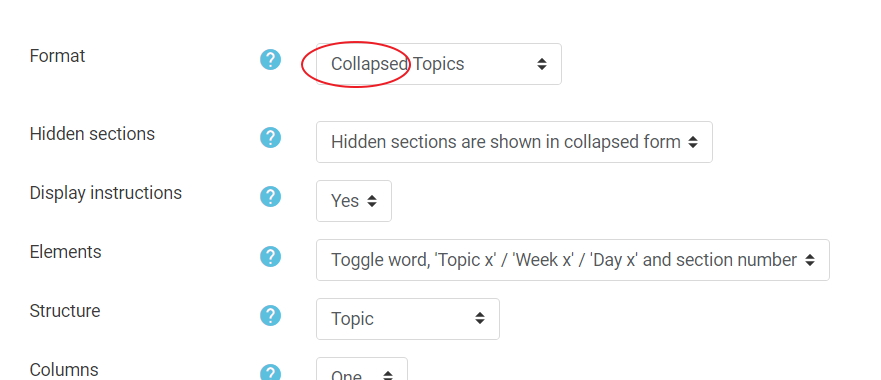Image resolution: width=881 pixels, height=380 pixels.
Task: Open the Collapsed Topics format dropdown
Action: click(x=439, y=64)
